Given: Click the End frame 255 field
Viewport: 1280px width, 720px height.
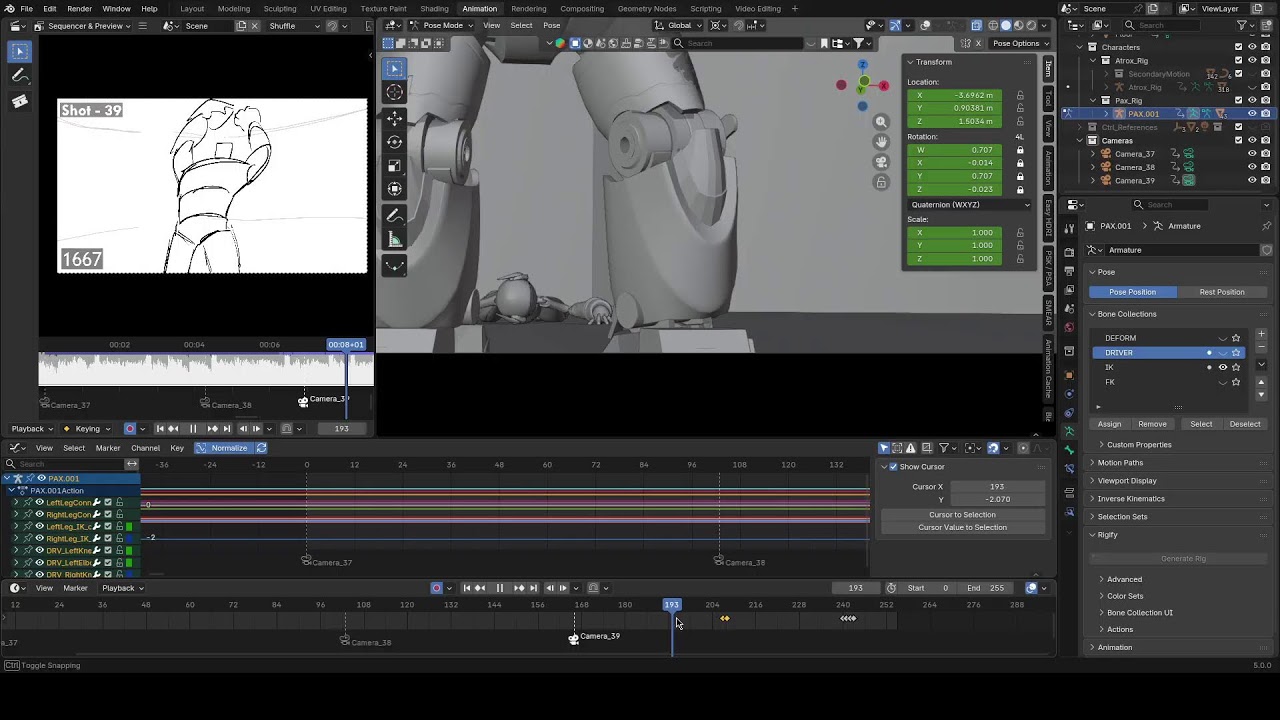Looking at the screenshot, I should 985,588.
